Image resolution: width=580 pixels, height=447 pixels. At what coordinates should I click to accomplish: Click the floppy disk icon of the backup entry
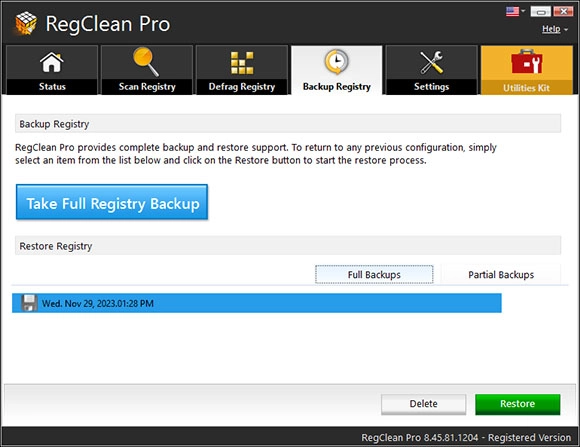coord(29,303)
